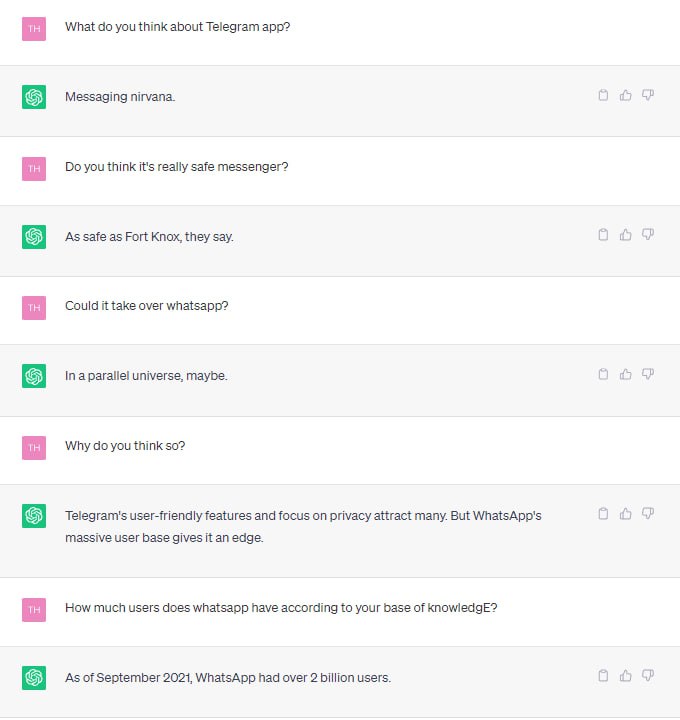Viewport: 680px width, 720px height.
Task: Thumbs up the '2 billion users' reply
Action: [625, 675]
